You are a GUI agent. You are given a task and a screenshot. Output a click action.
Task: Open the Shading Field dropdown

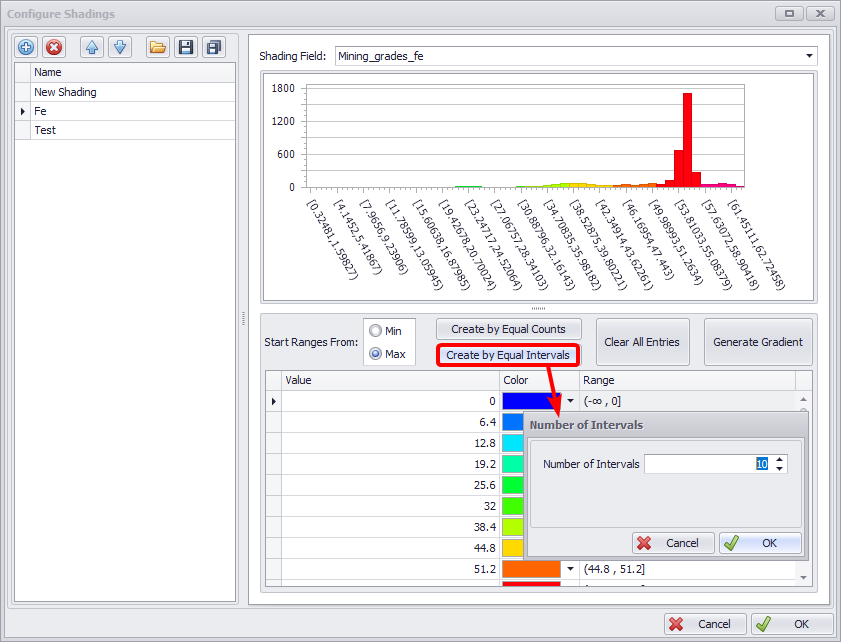pos(810,56)
